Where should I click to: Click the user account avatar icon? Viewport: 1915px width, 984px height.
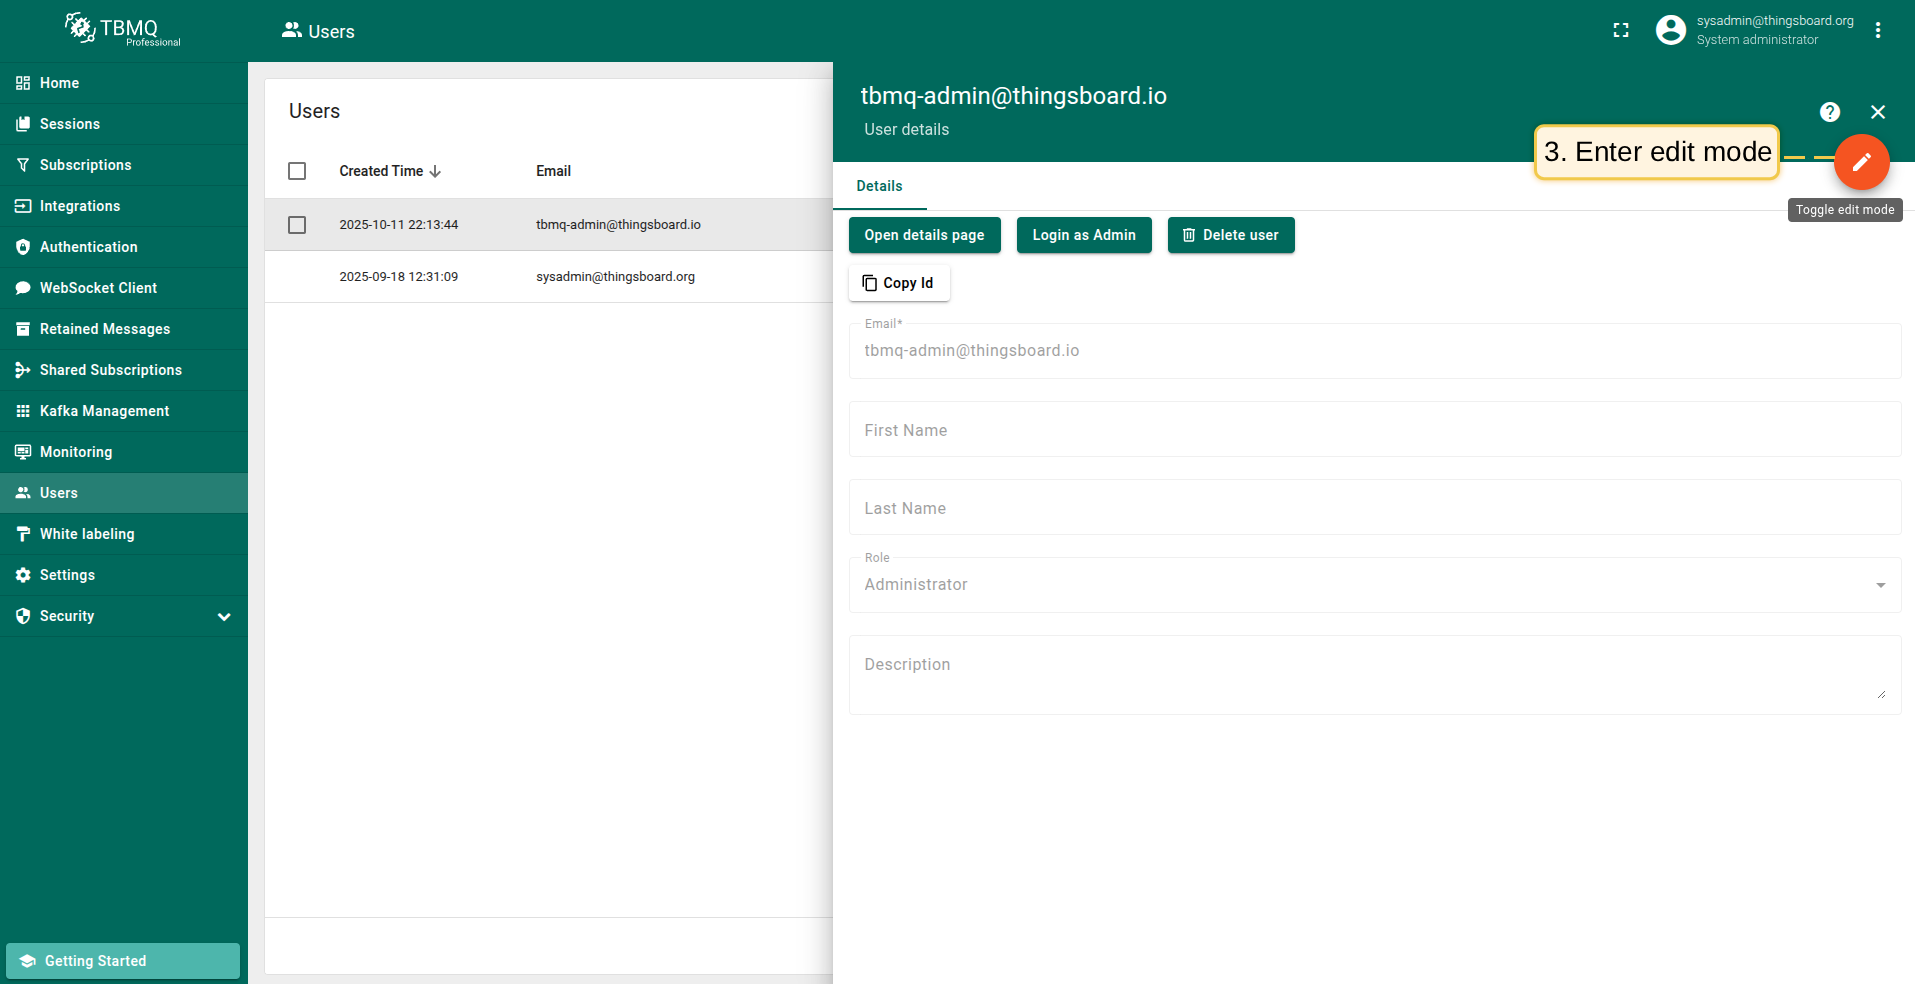(x=1670, y=31)
